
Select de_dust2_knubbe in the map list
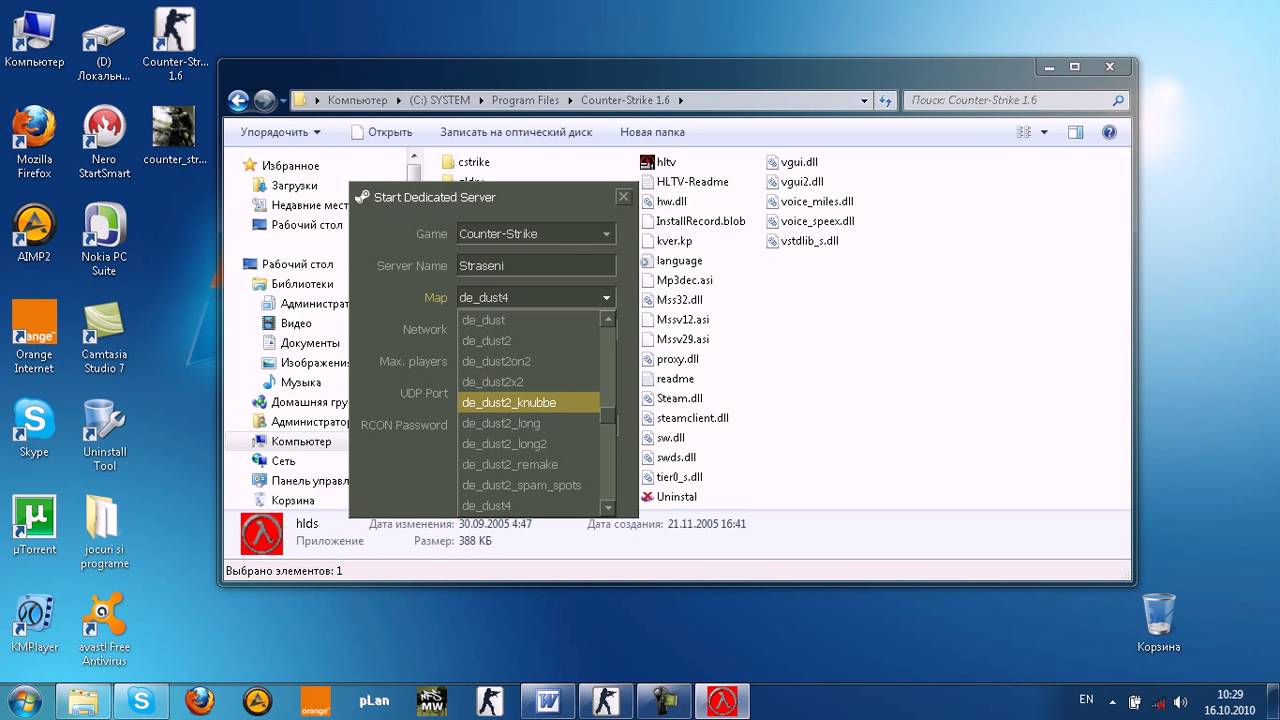point(528,402)
